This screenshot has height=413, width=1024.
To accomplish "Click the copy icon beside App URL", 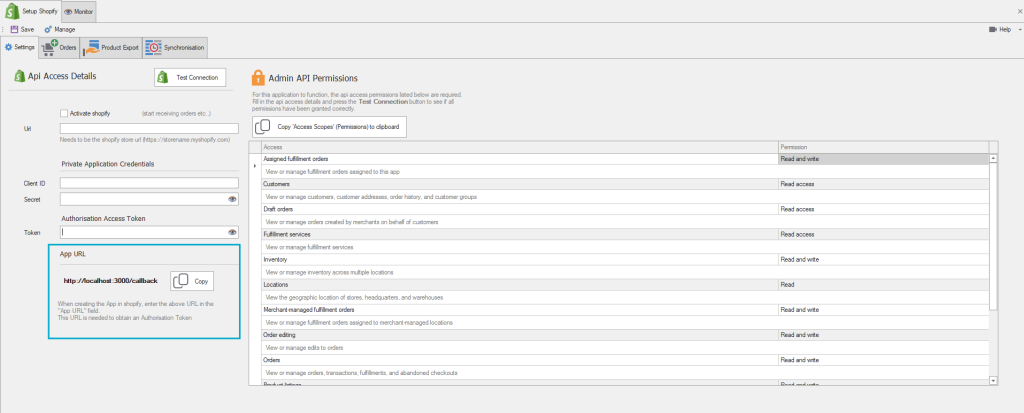I will (x=180, y=281).
